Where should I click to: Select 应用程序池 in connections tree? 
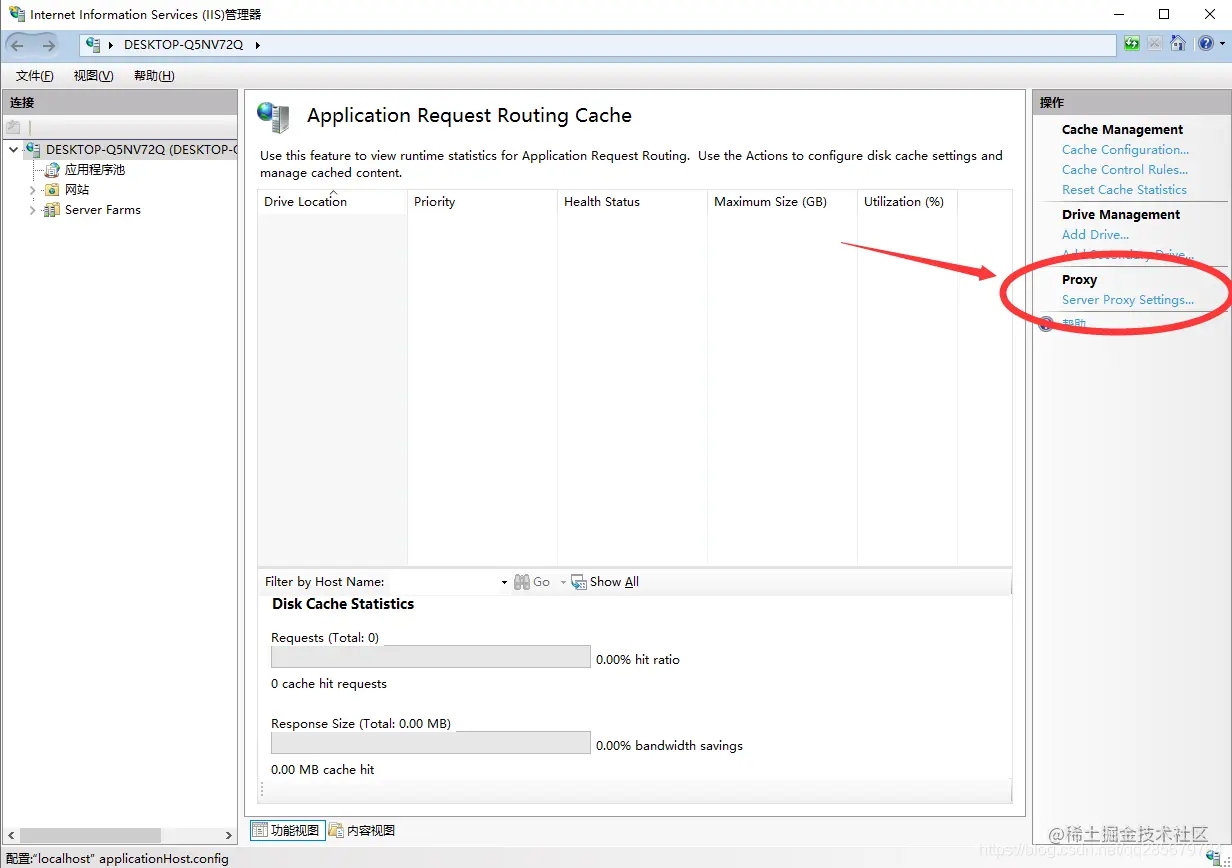click(95, 170)
